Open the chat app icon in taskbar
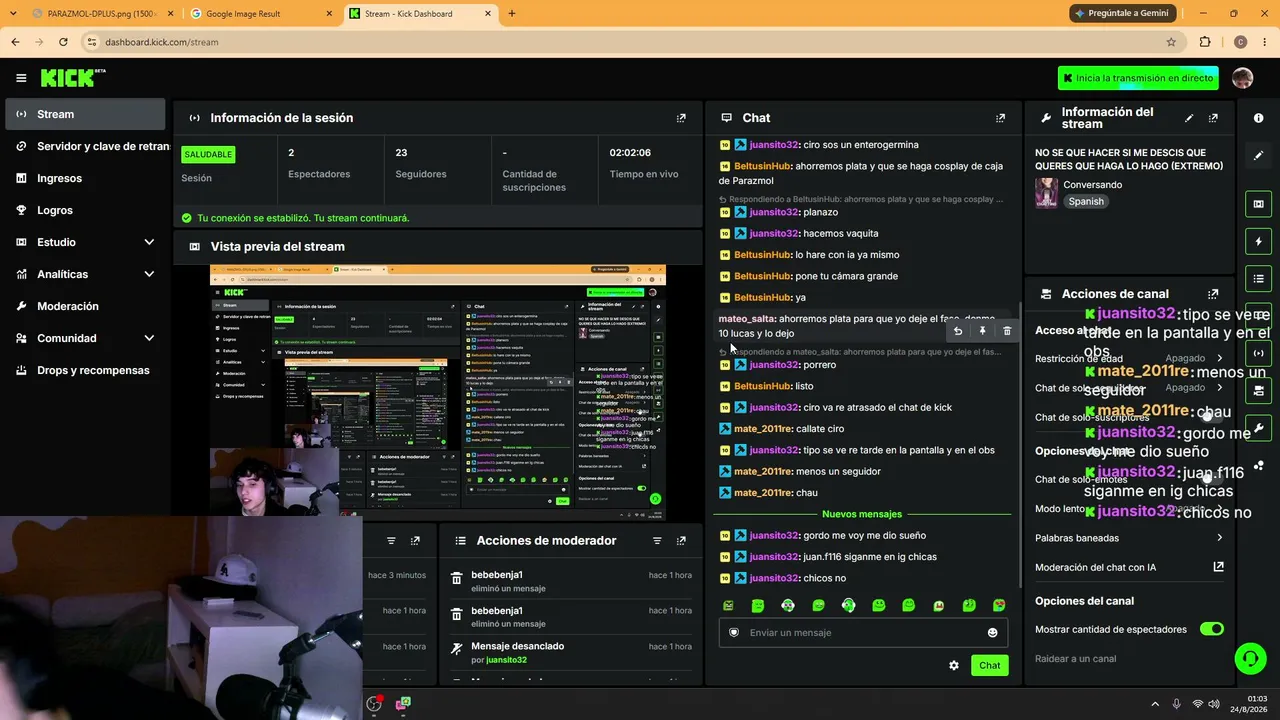Viewport: 1280px width, 720px height. (x=403, y=704)
